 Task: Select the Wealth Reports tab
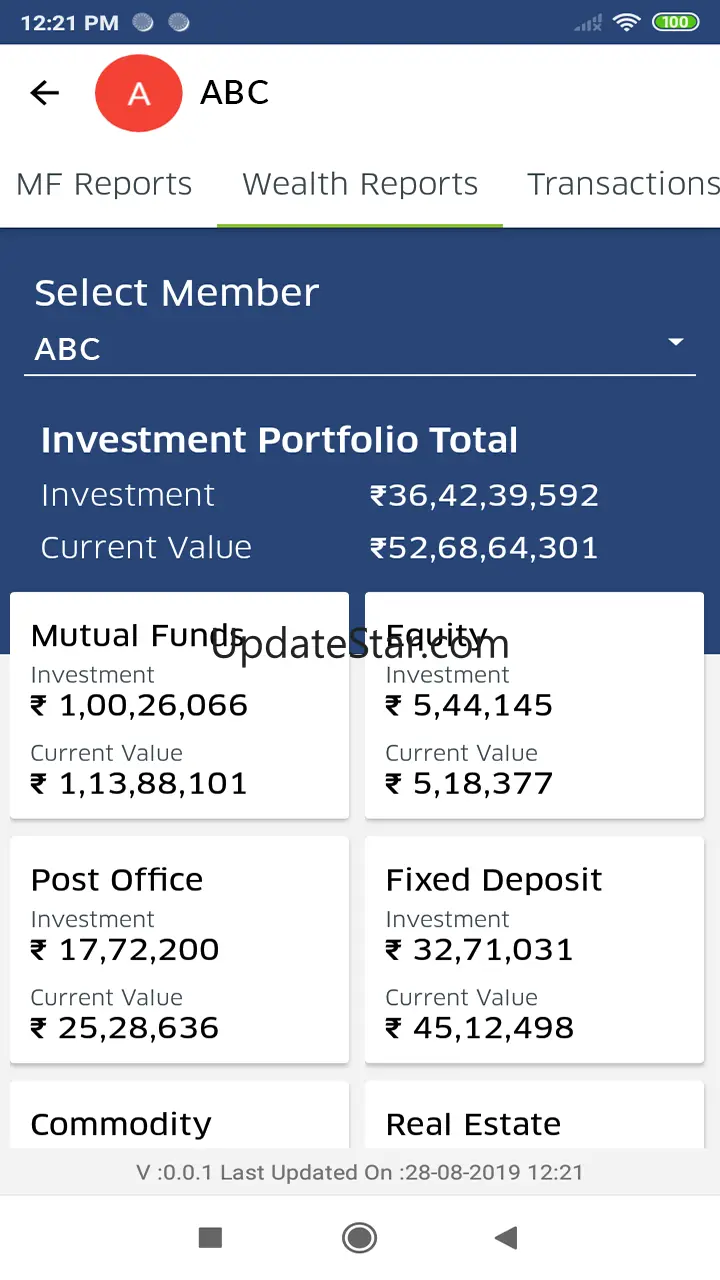coord(360,184)
